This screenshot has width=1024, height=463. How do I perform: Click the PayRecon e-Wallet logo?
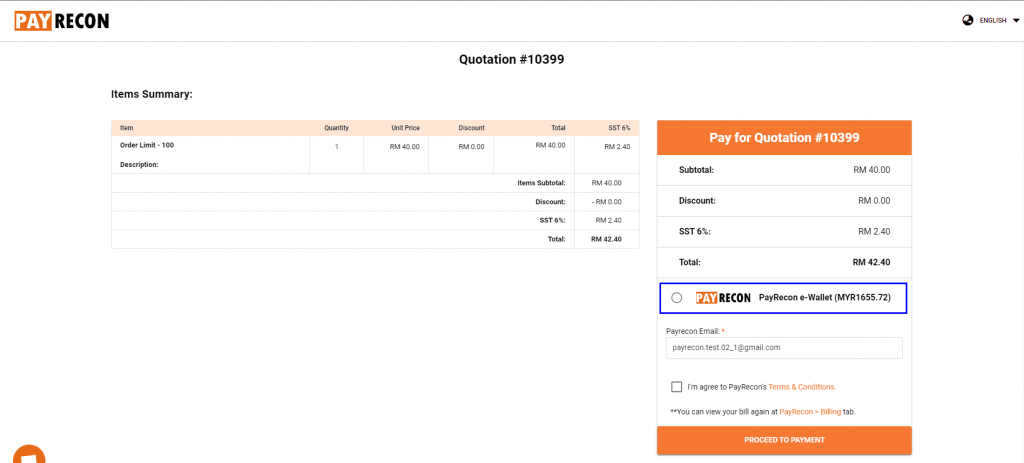[x=723, y=298]
